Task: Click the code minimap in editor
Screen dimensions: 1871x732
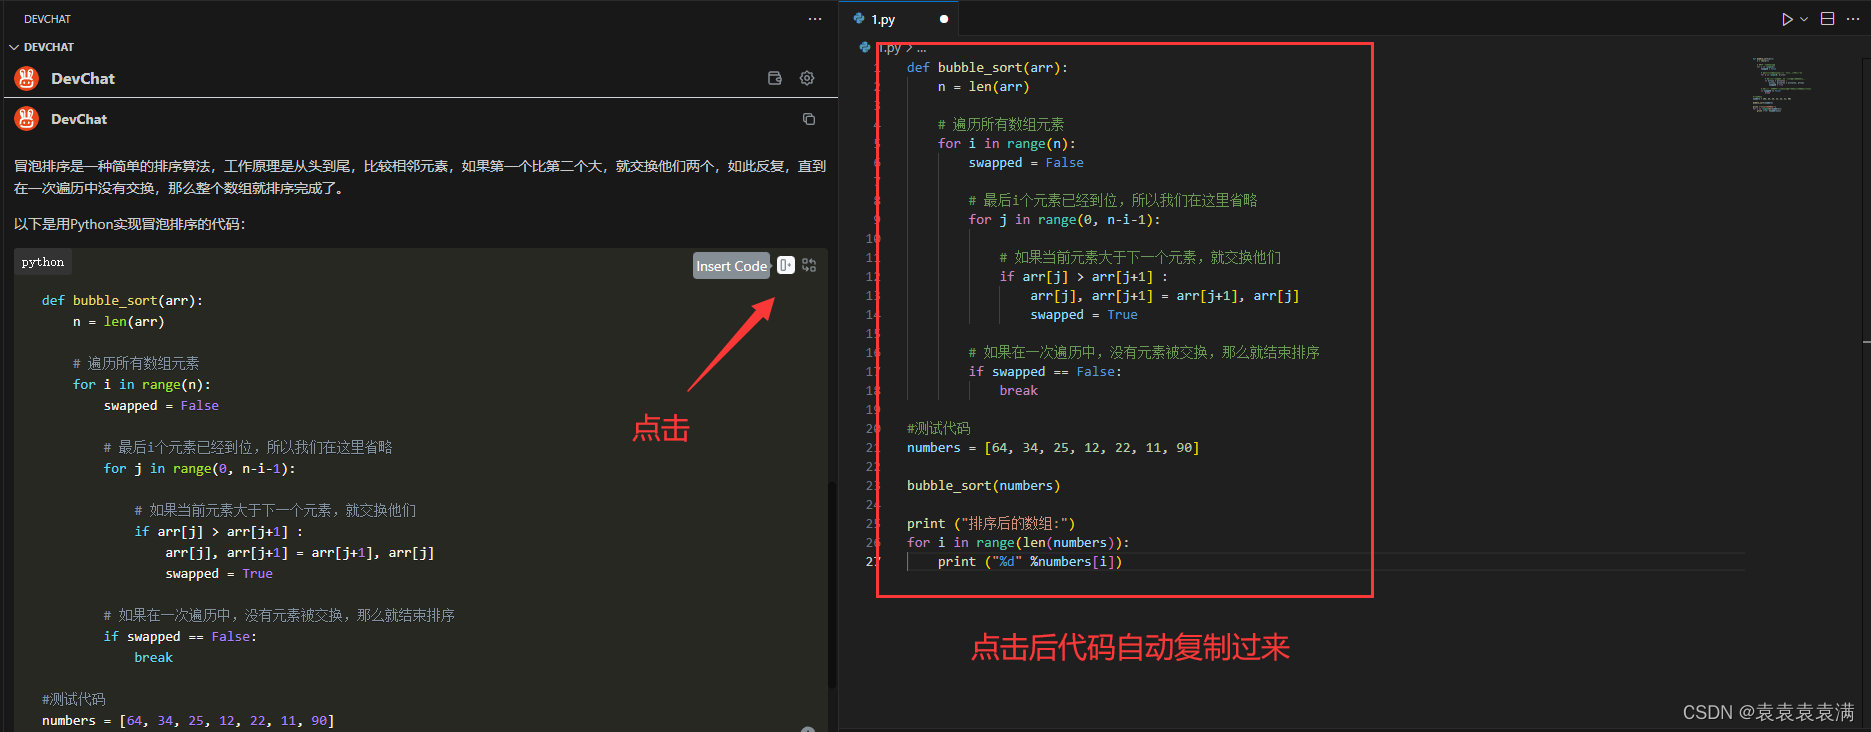Action: point(1780,85)
